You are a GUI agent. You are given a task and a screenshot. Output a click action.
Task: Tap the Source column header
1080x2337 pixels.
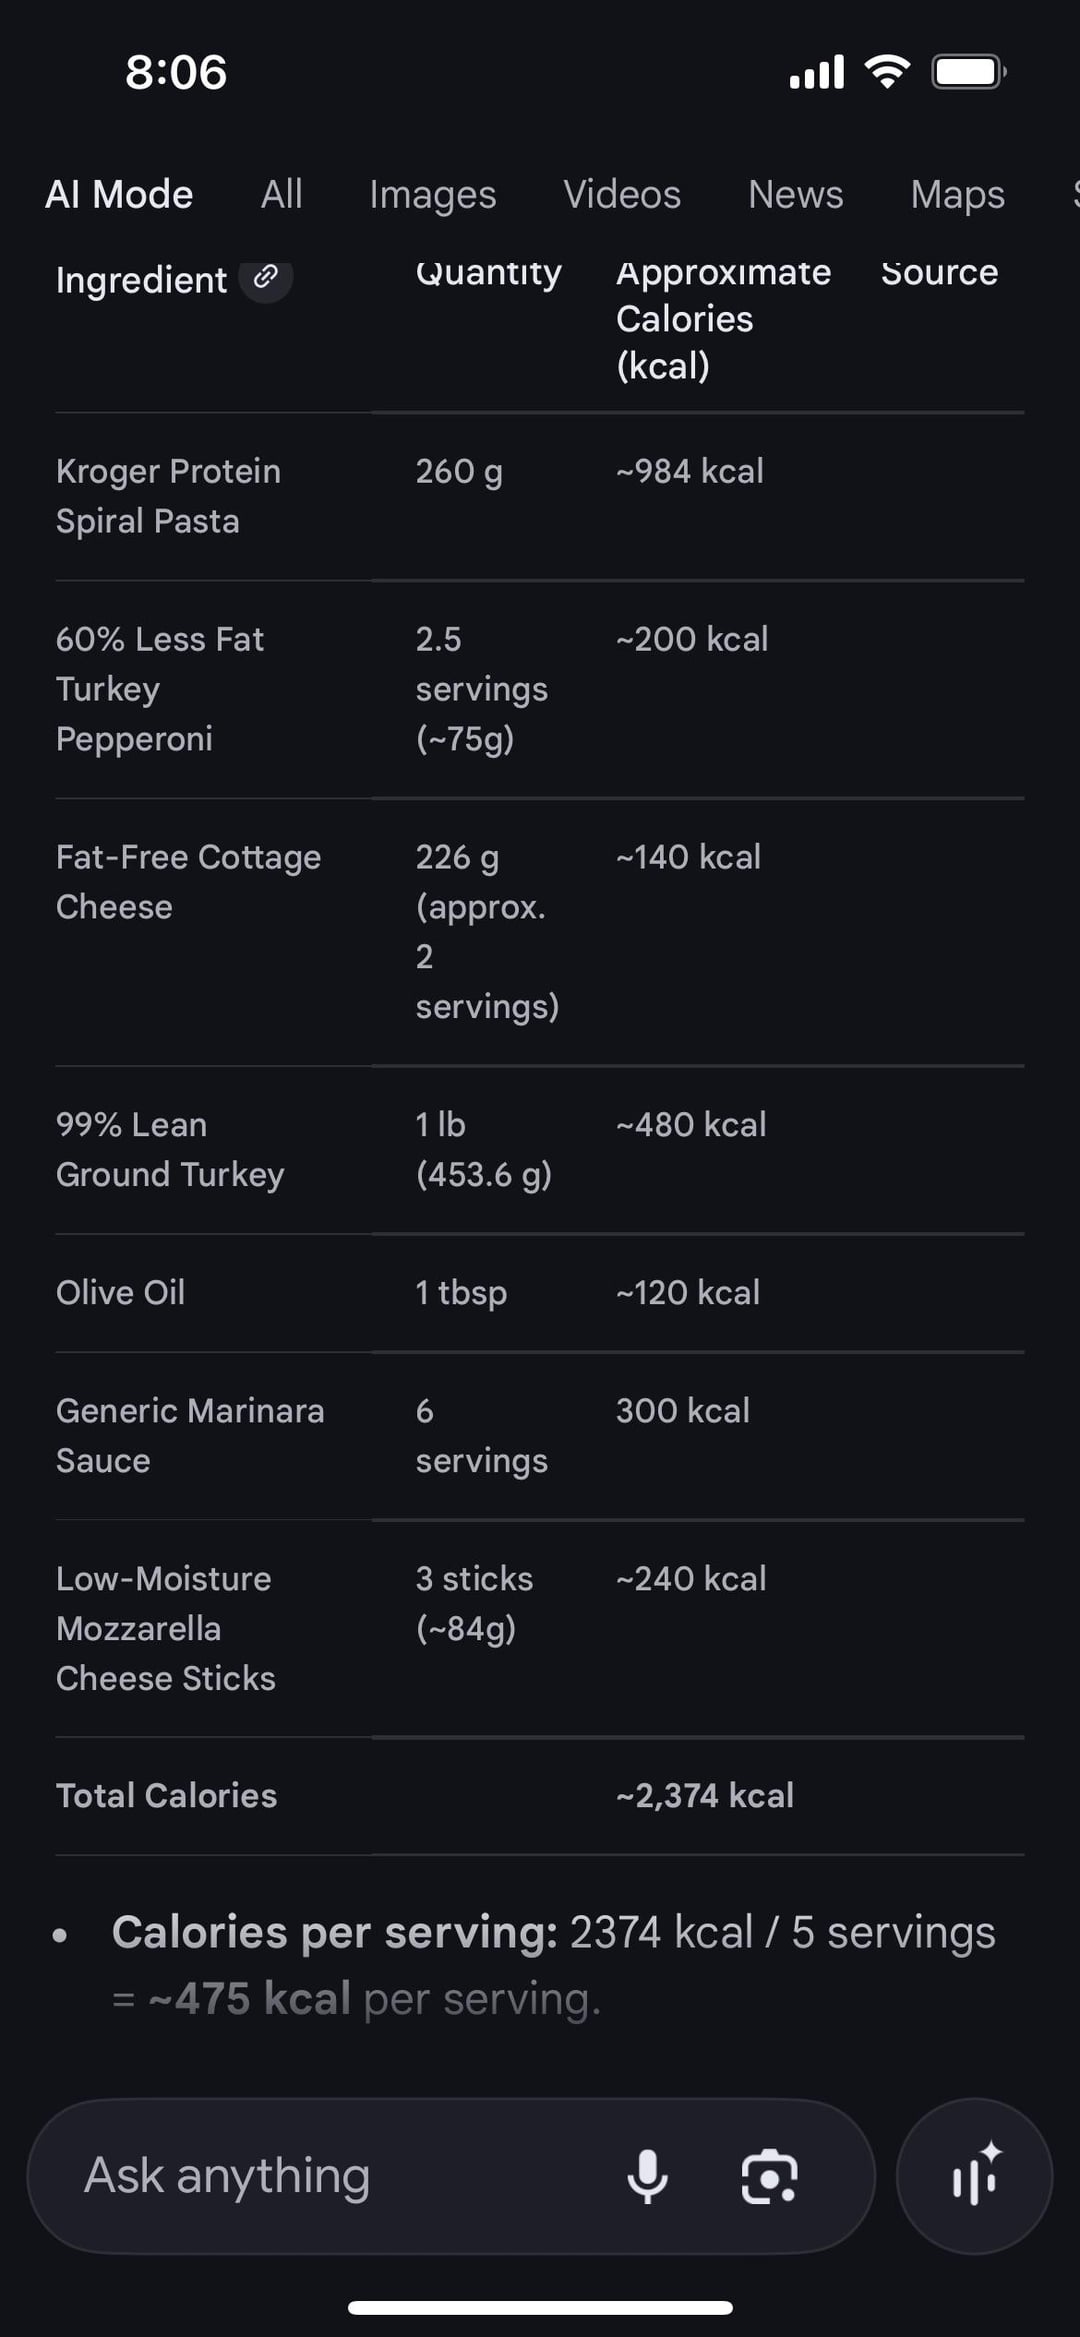[939, 273]
